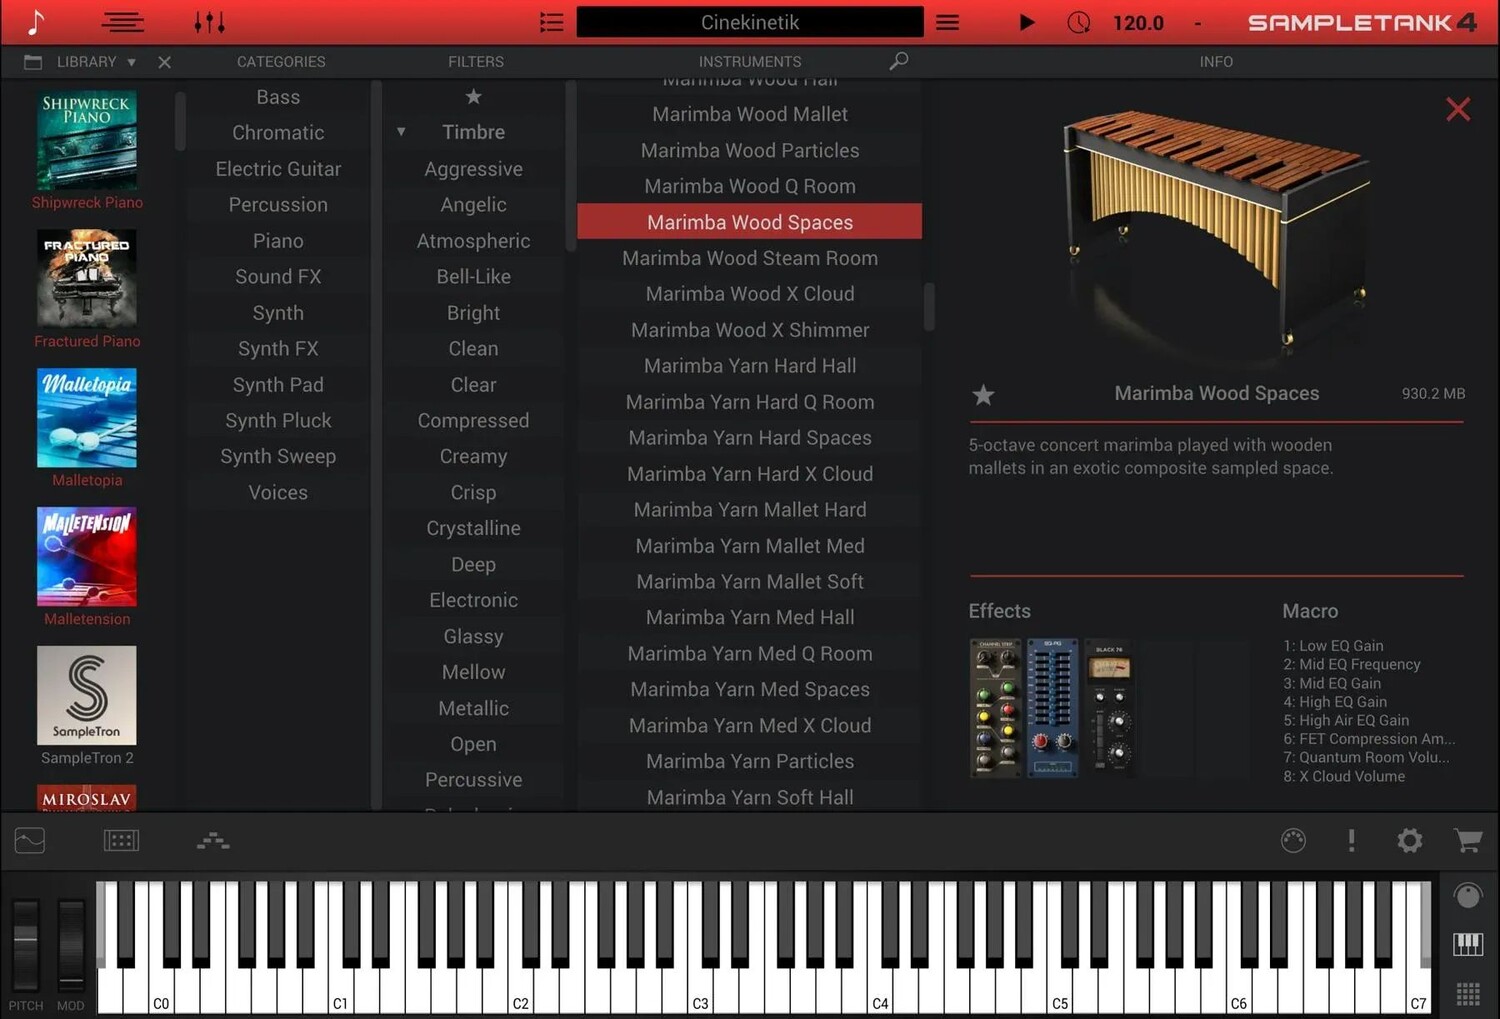Choose the Percussion category
Image resolution: width=1500 pixels, height=1019 pixels.
pos(278,205)
